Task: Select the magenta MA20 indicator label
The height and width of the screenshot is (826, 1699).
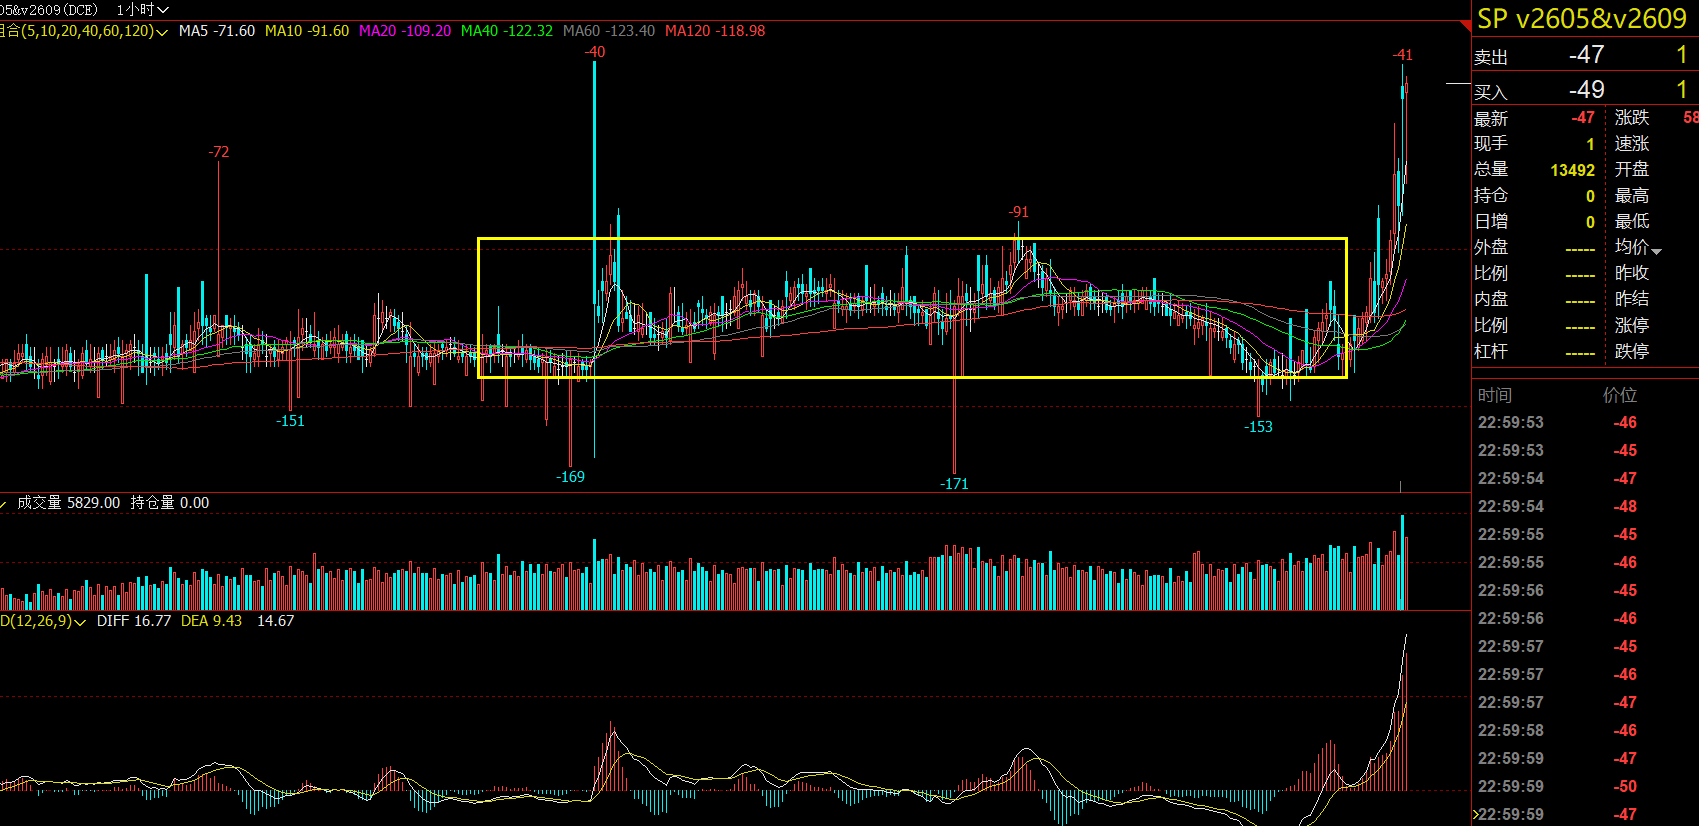Action: [404, 31]
